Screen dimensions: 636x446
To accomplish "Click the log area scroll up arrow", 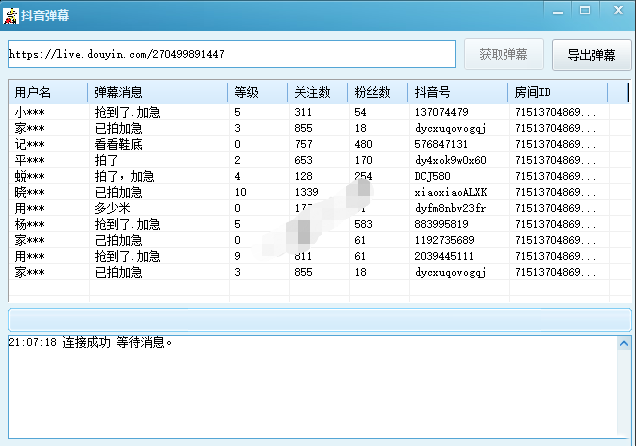I will point(624,343).
